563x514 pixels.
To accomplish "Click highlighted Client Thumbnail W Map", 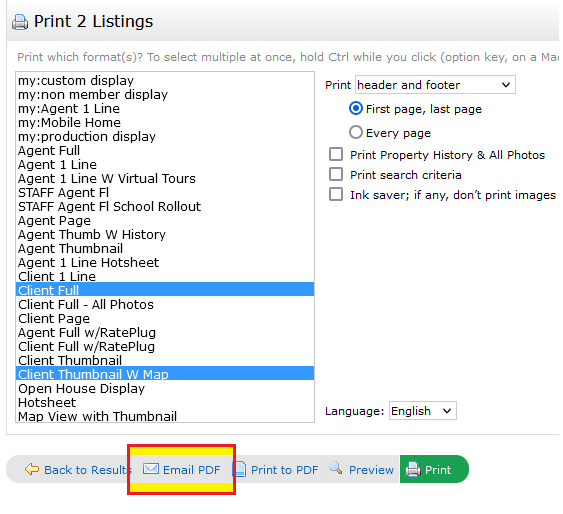I will coord(165,374).
